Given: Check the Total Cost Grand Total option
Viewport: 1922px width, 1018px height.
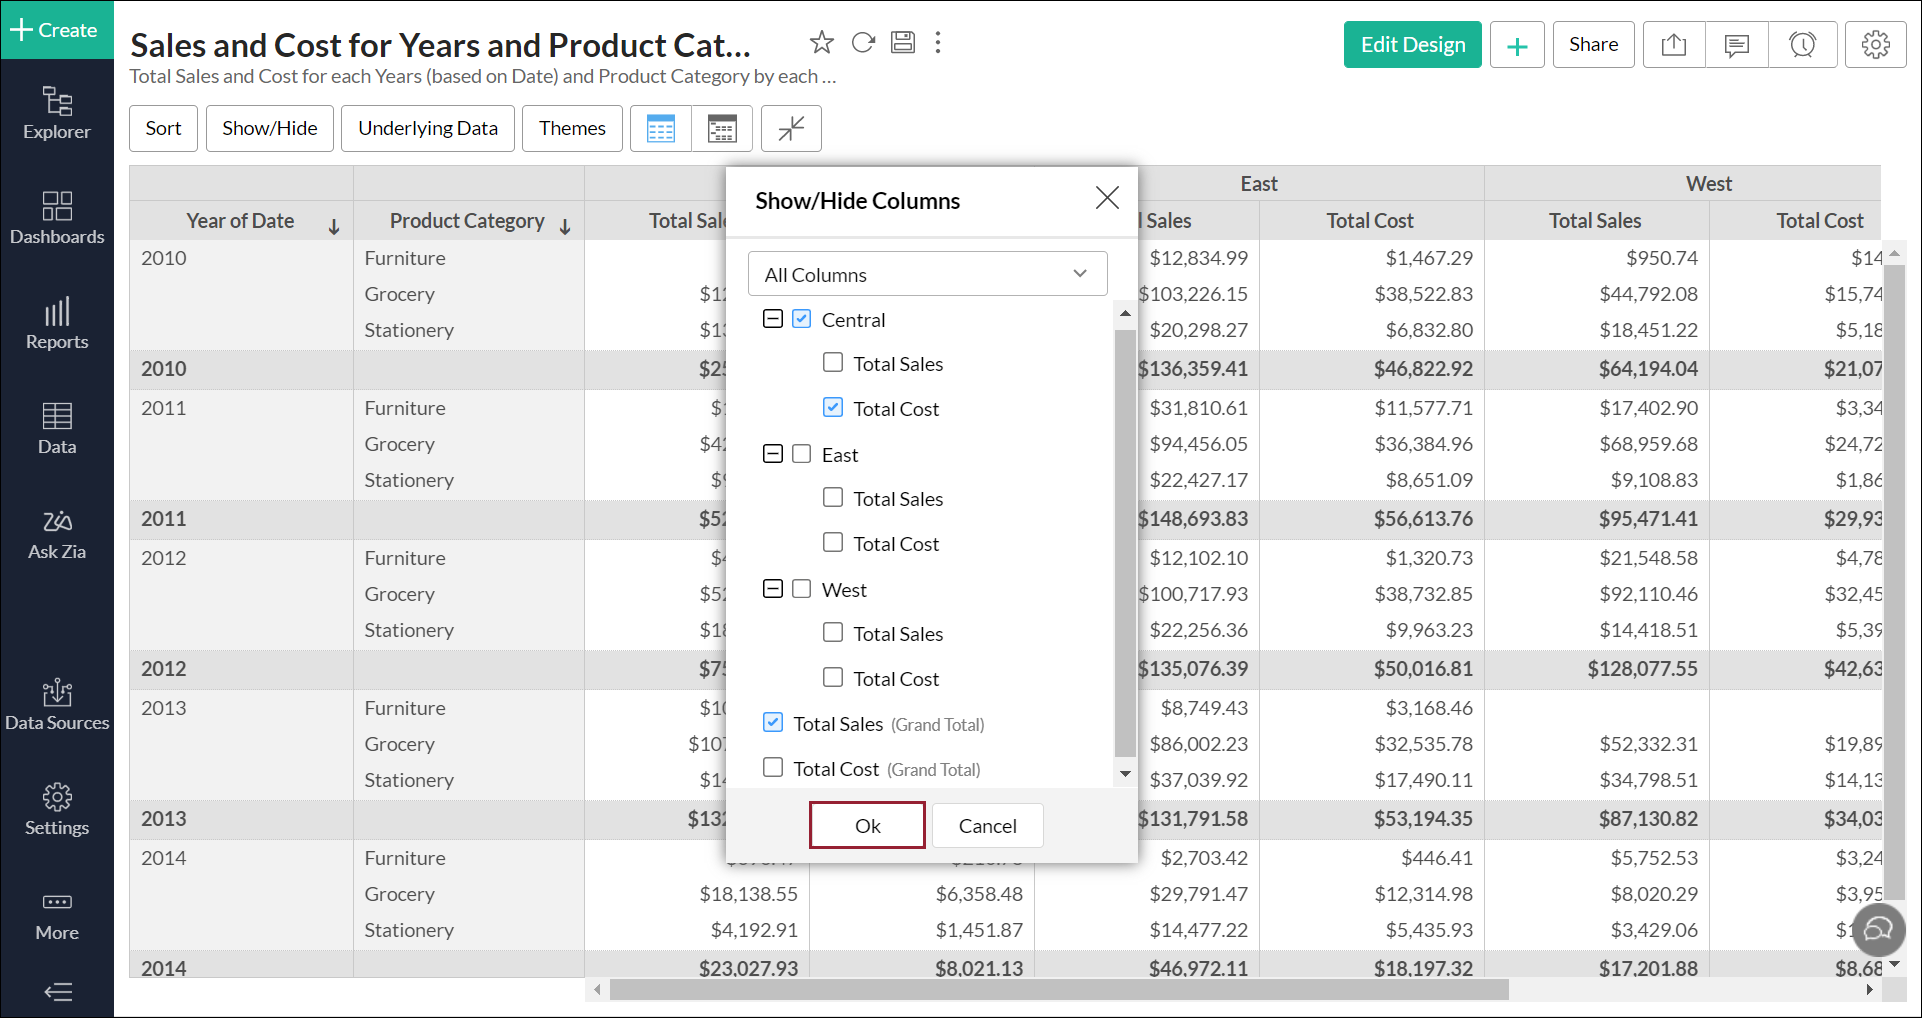Looking at the screenshot, I should coord(772,767).
